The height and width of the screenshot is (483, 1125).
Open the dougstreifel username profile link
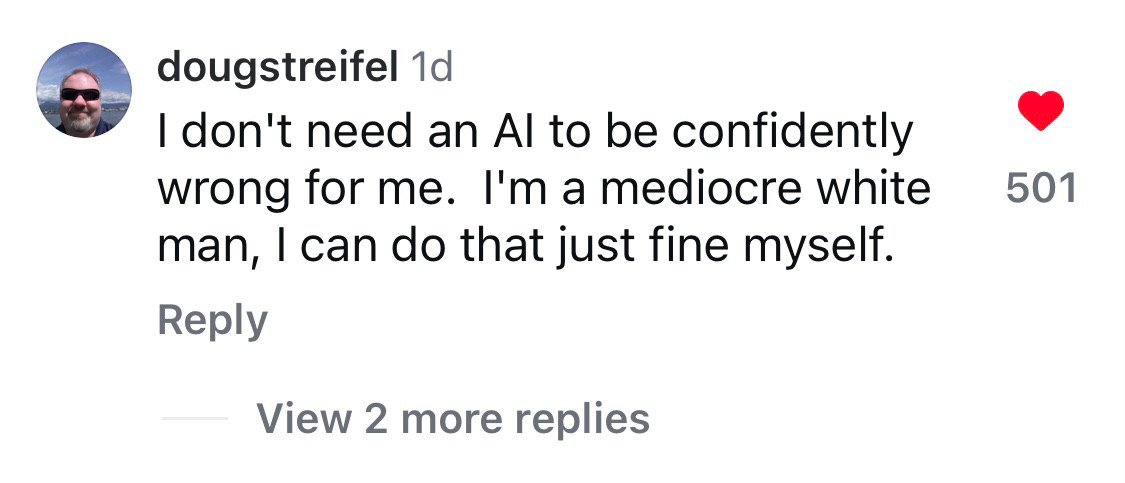278,68
